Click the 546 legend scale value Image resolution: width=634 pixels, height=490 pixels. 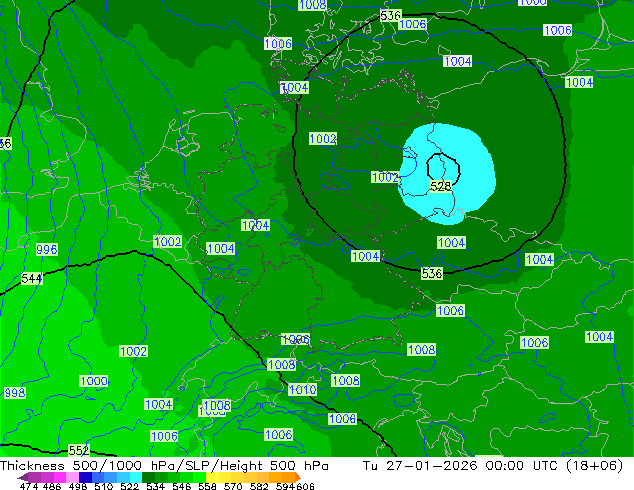pyautogui.click(x=182, y=486)
